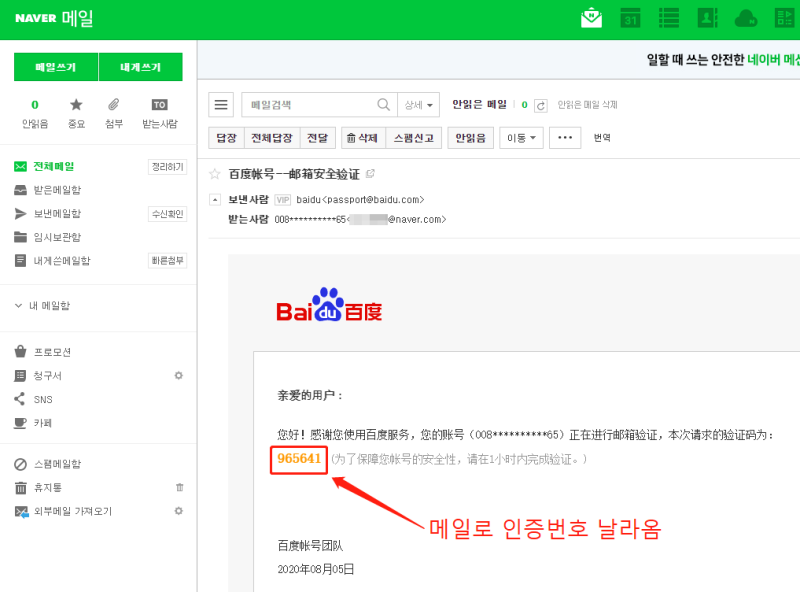Click the 전달 forward button
The width and height of the screenshot is (800, 592).
(x=317, y=138)
